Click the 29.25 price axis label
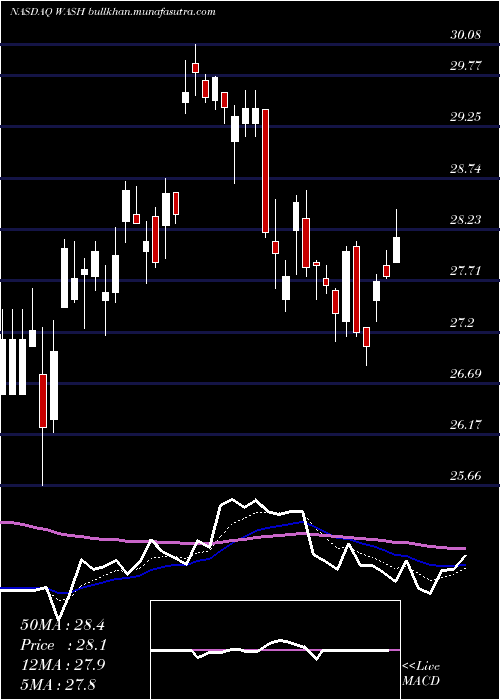 click(466, 117)
